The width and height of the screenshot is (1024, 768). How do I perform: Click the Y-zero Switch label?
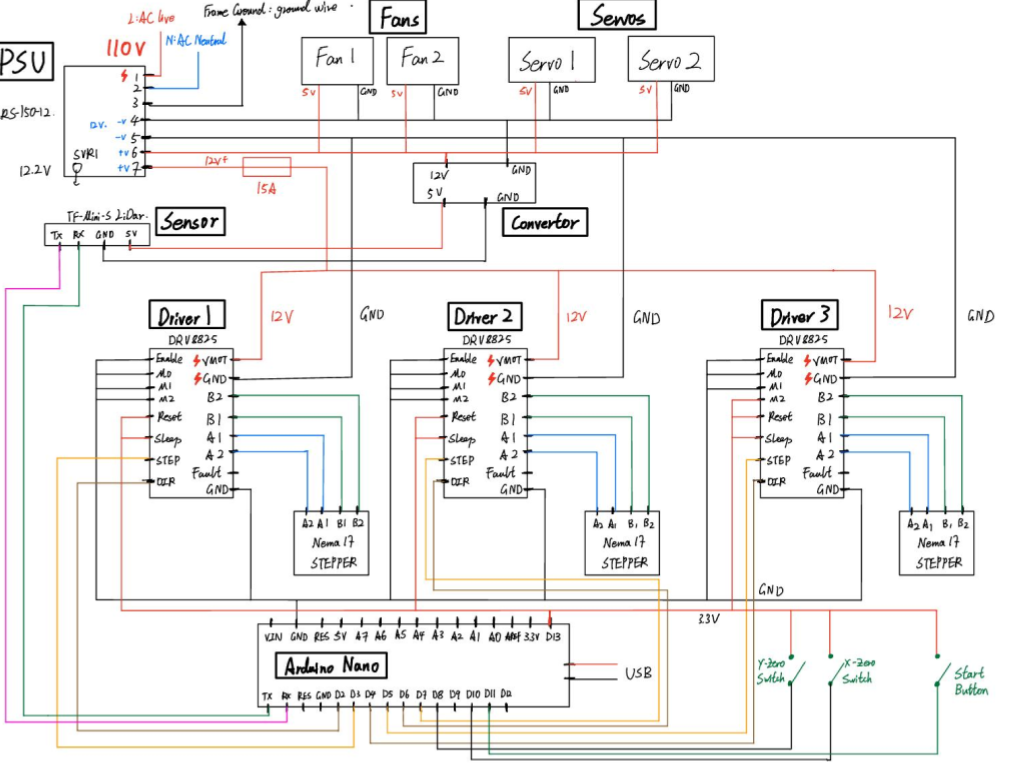coord(771,671)
